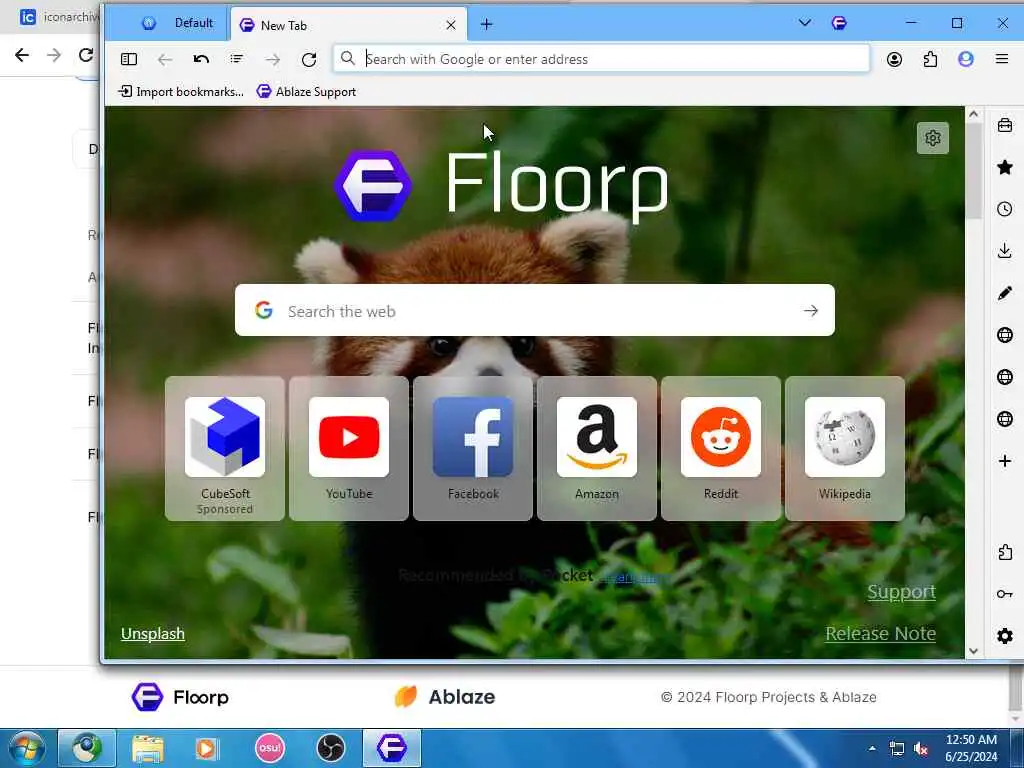Open the Wikipedia shortcut tile

pyautogui.click(x=845, y=449)
